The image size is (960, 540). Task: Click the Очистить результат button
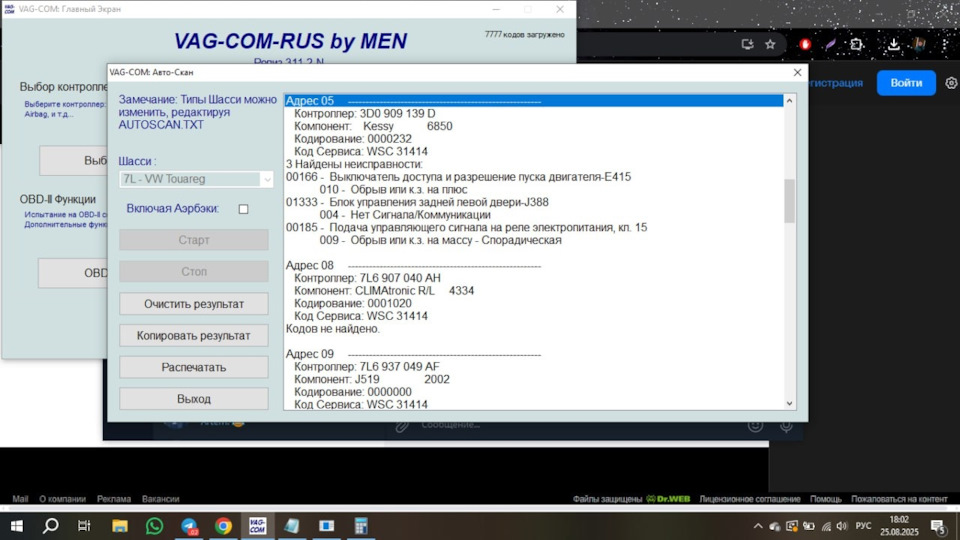click(193, 304)
